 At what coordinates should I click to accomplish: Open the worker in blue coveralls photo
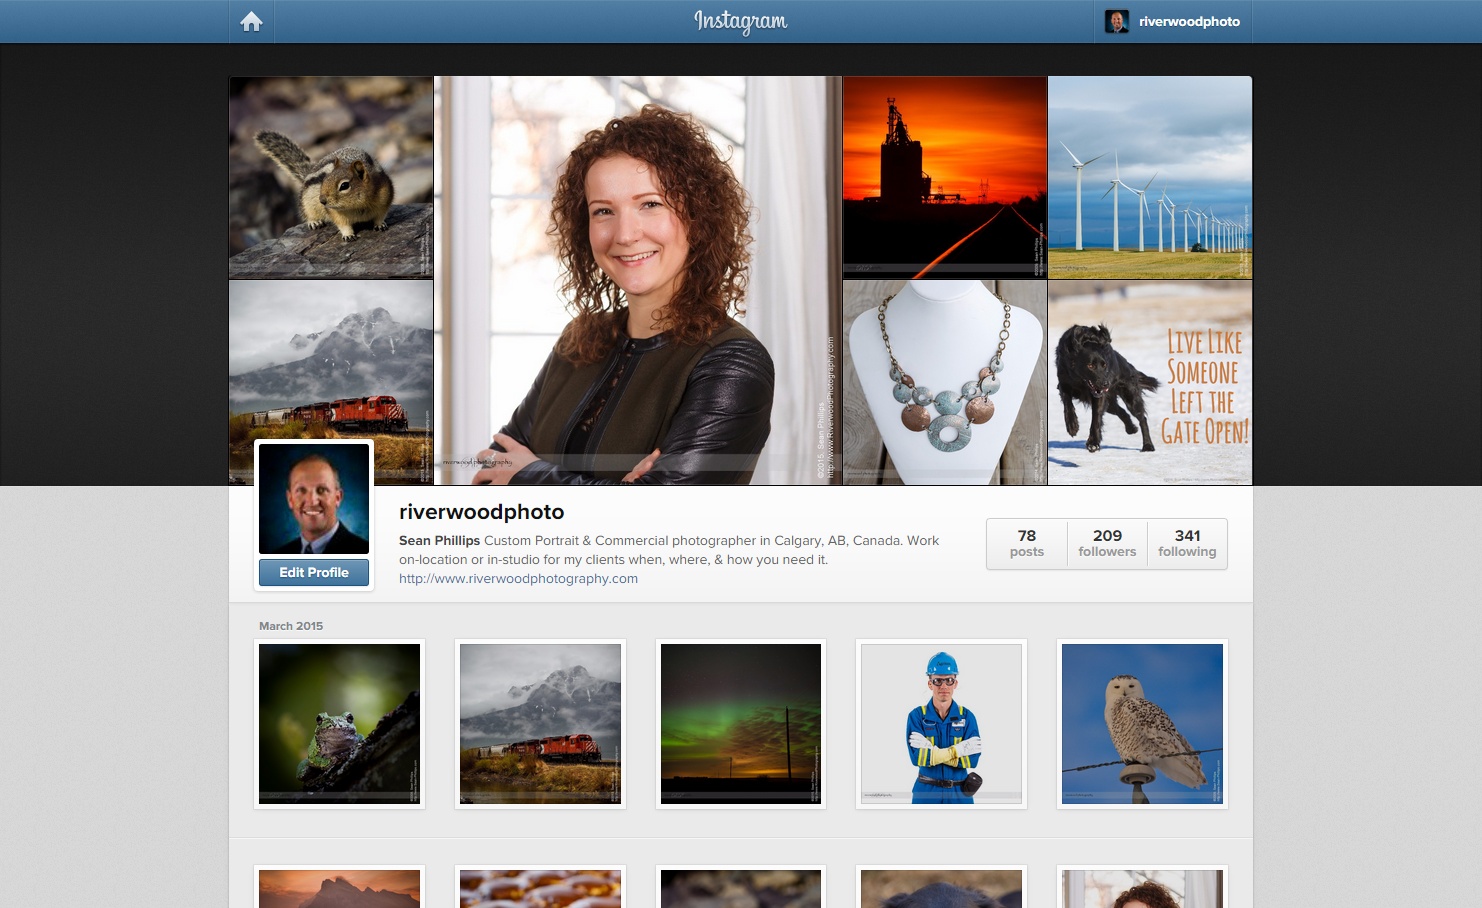tap(941, 723)
